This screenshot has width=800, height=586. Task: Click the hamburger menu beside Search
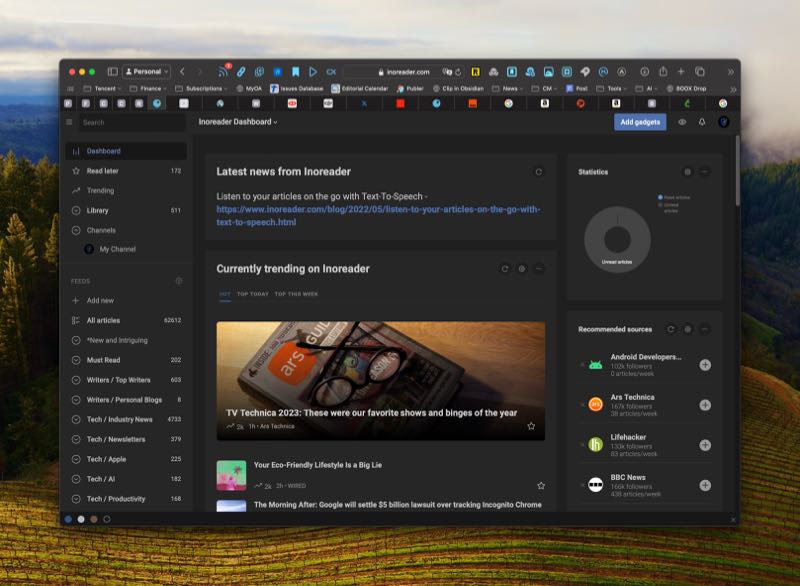(x=69, y=122)
